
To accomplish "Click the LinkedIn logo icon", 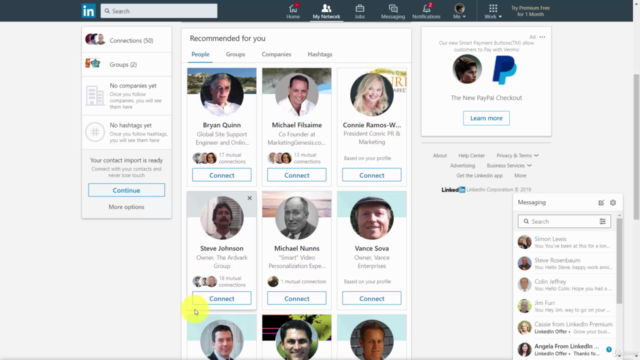I will pos(89,11).
